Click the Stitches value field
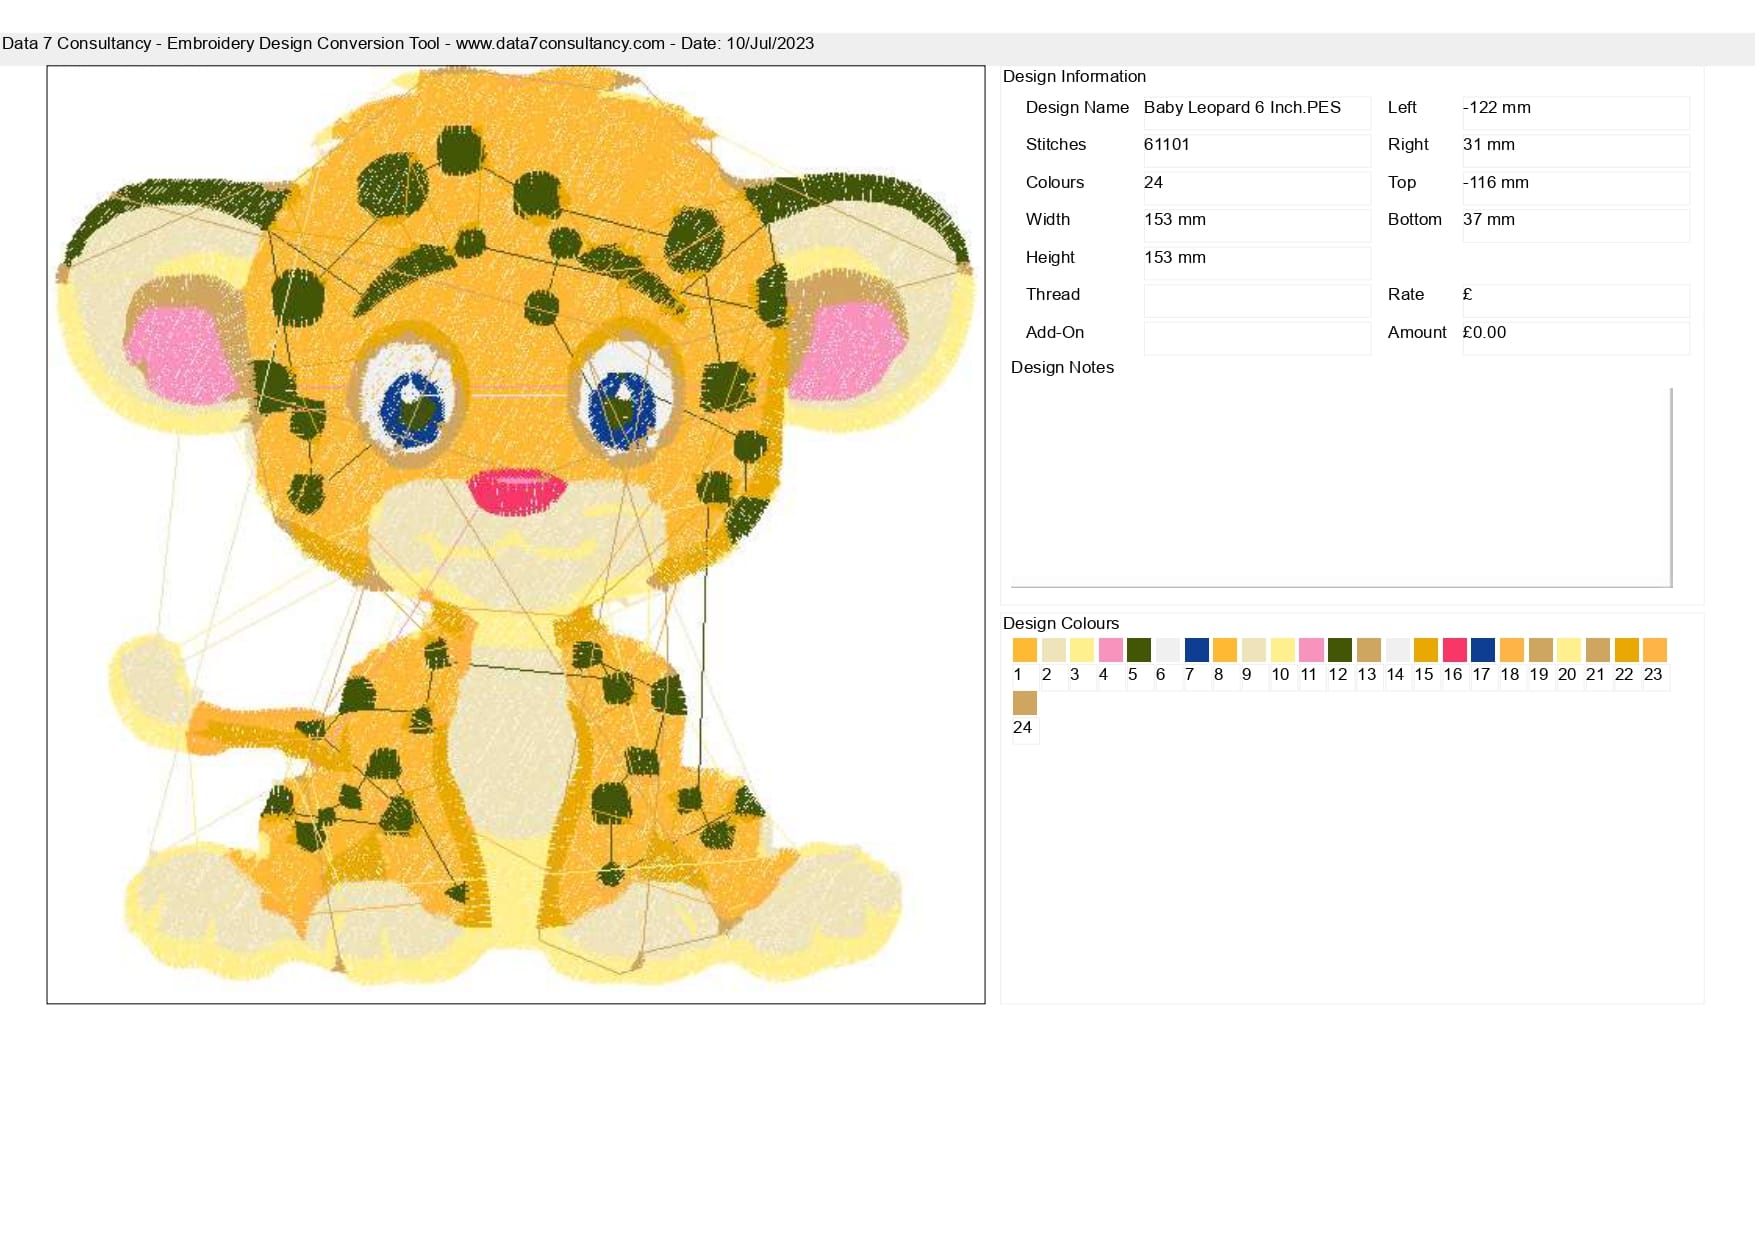1755x1241 pixels. click(x=1257, y=150)
